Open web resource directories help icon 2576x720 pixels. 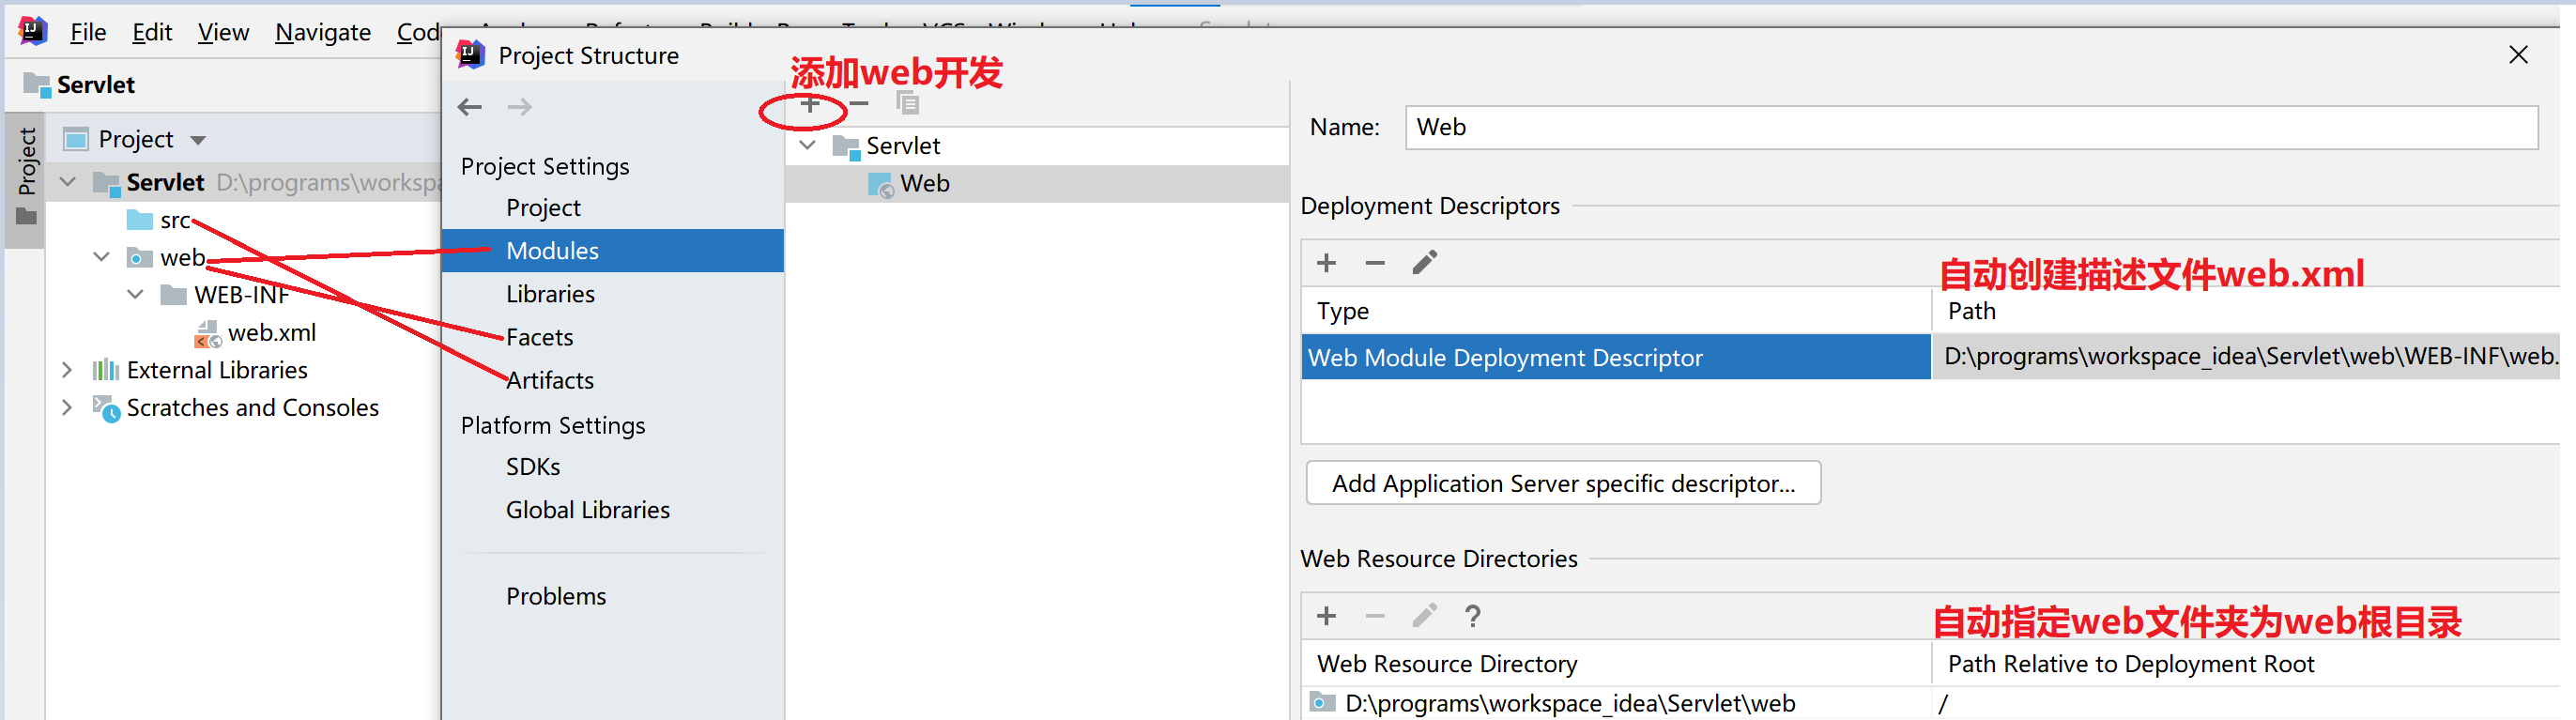click(1472, 616)
